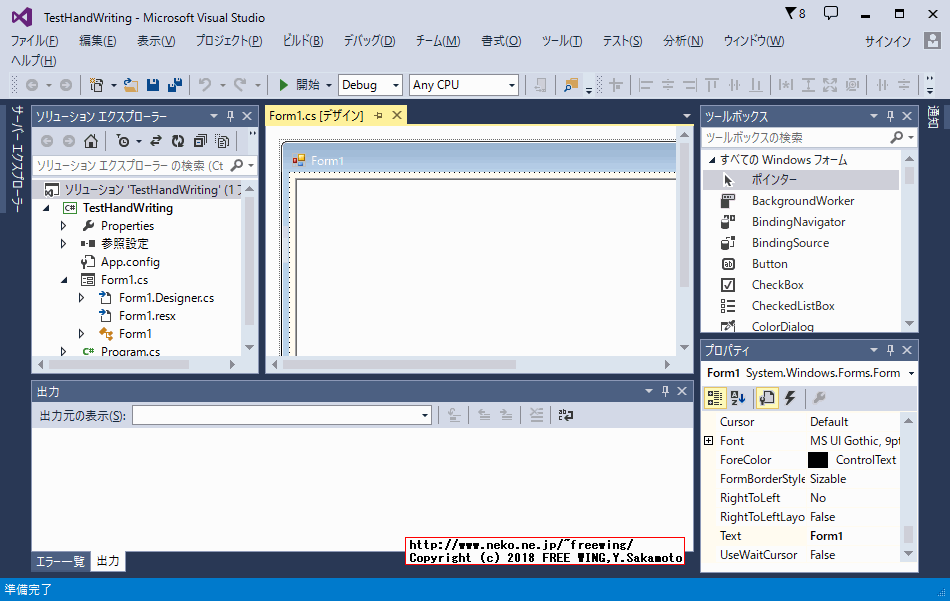
Task: Switch to Events view with the lightning icon
Action: click(x=789, y=399)
